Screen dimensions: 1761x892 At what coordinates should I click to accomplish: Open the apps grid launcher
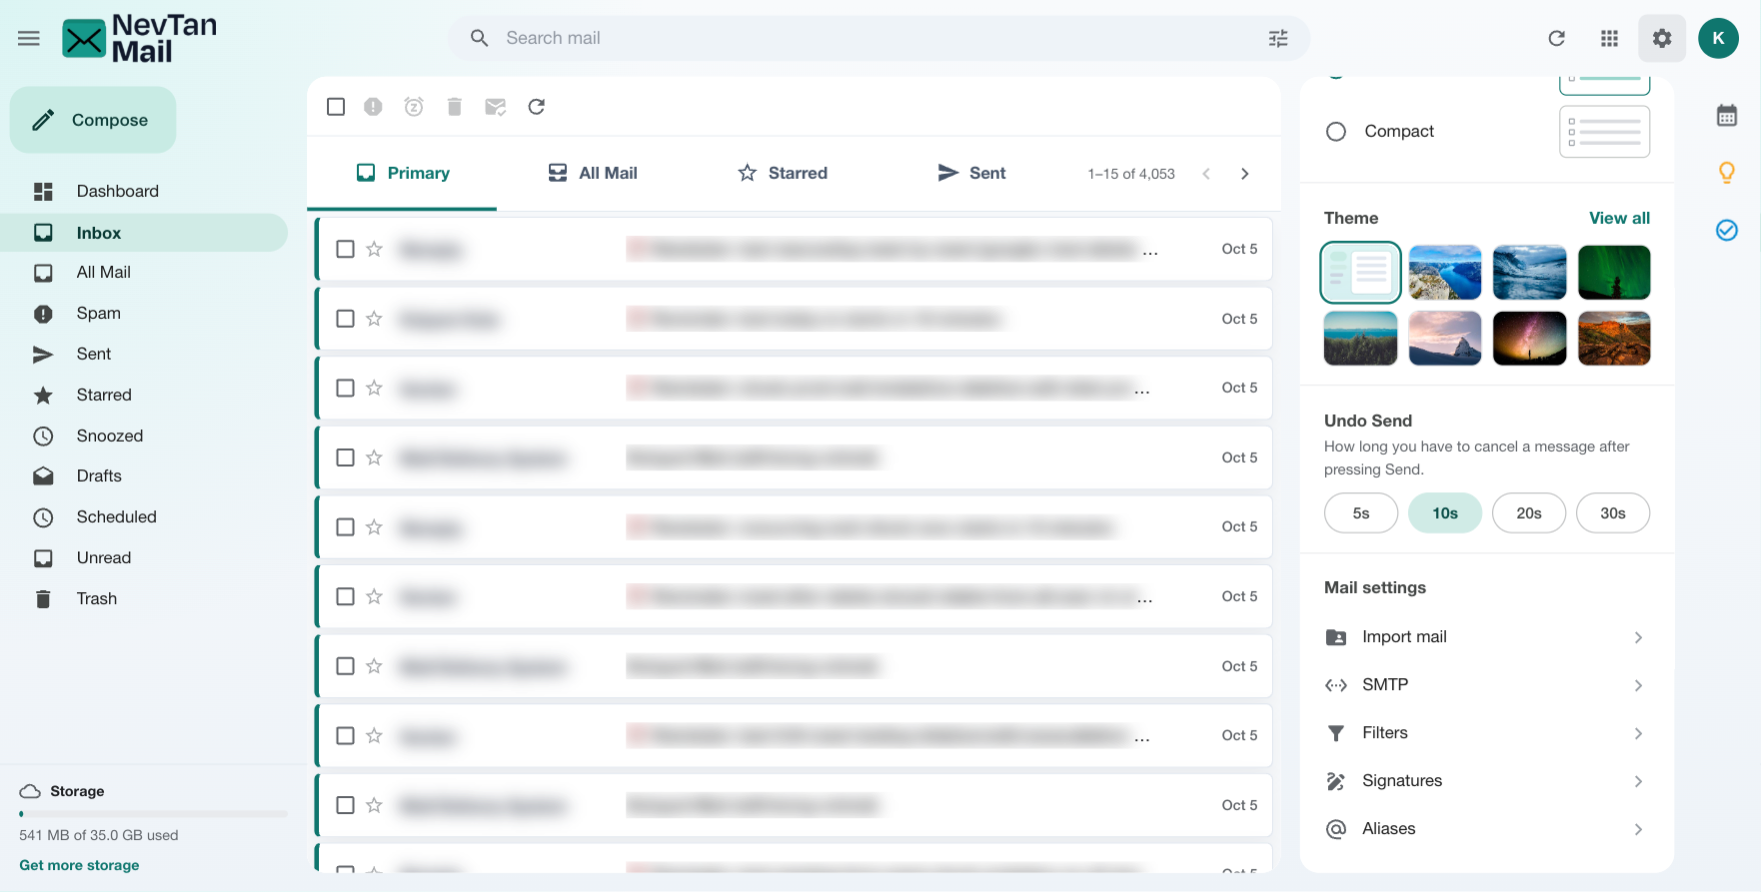pyautogui.click(x=1609, y=38)
